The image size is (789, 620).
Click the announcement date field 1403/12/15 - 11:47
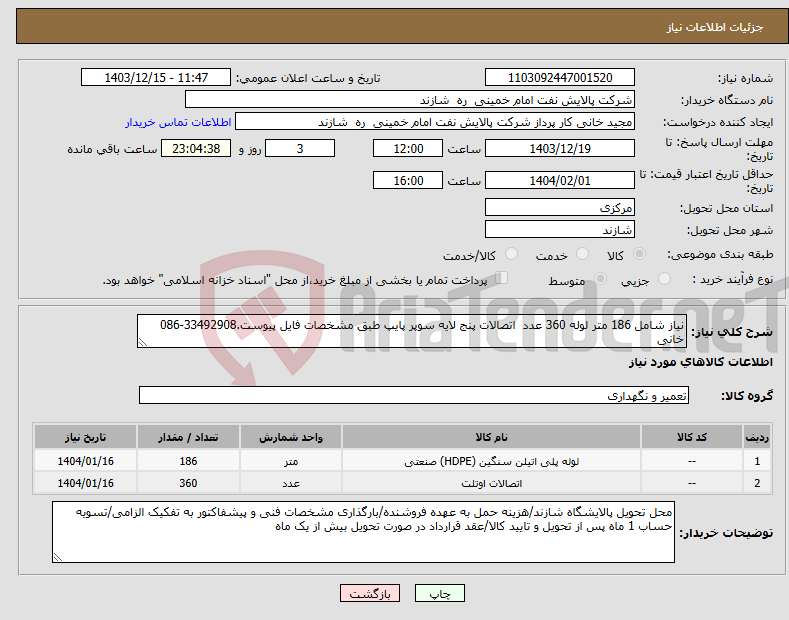[x=156, y=78]
